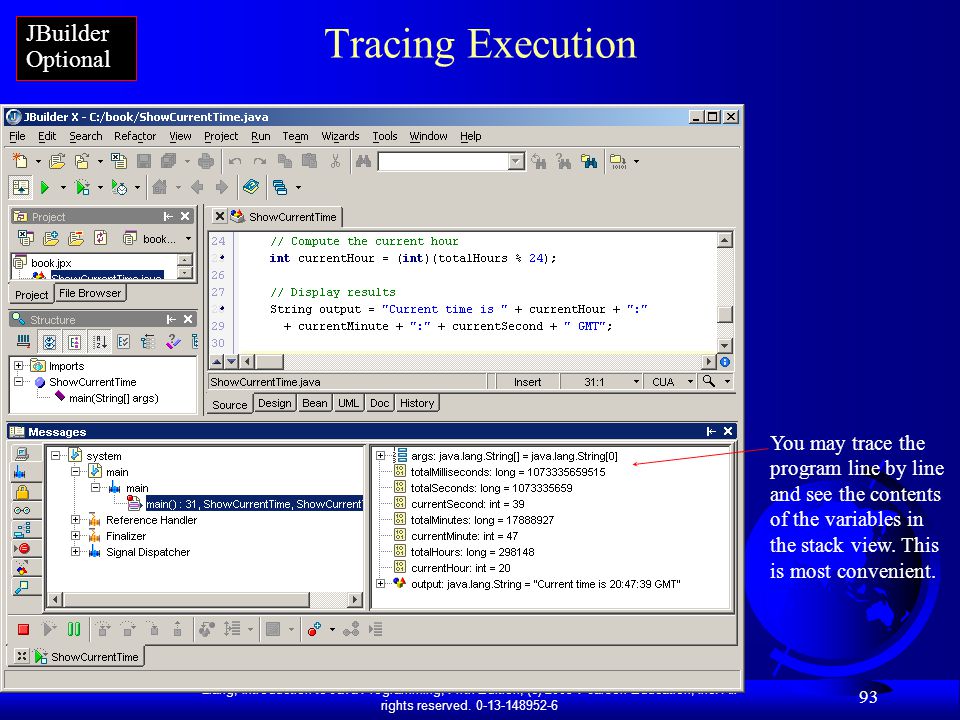Open the Refactor menu

pyautogui.click(x=135, y=136)
